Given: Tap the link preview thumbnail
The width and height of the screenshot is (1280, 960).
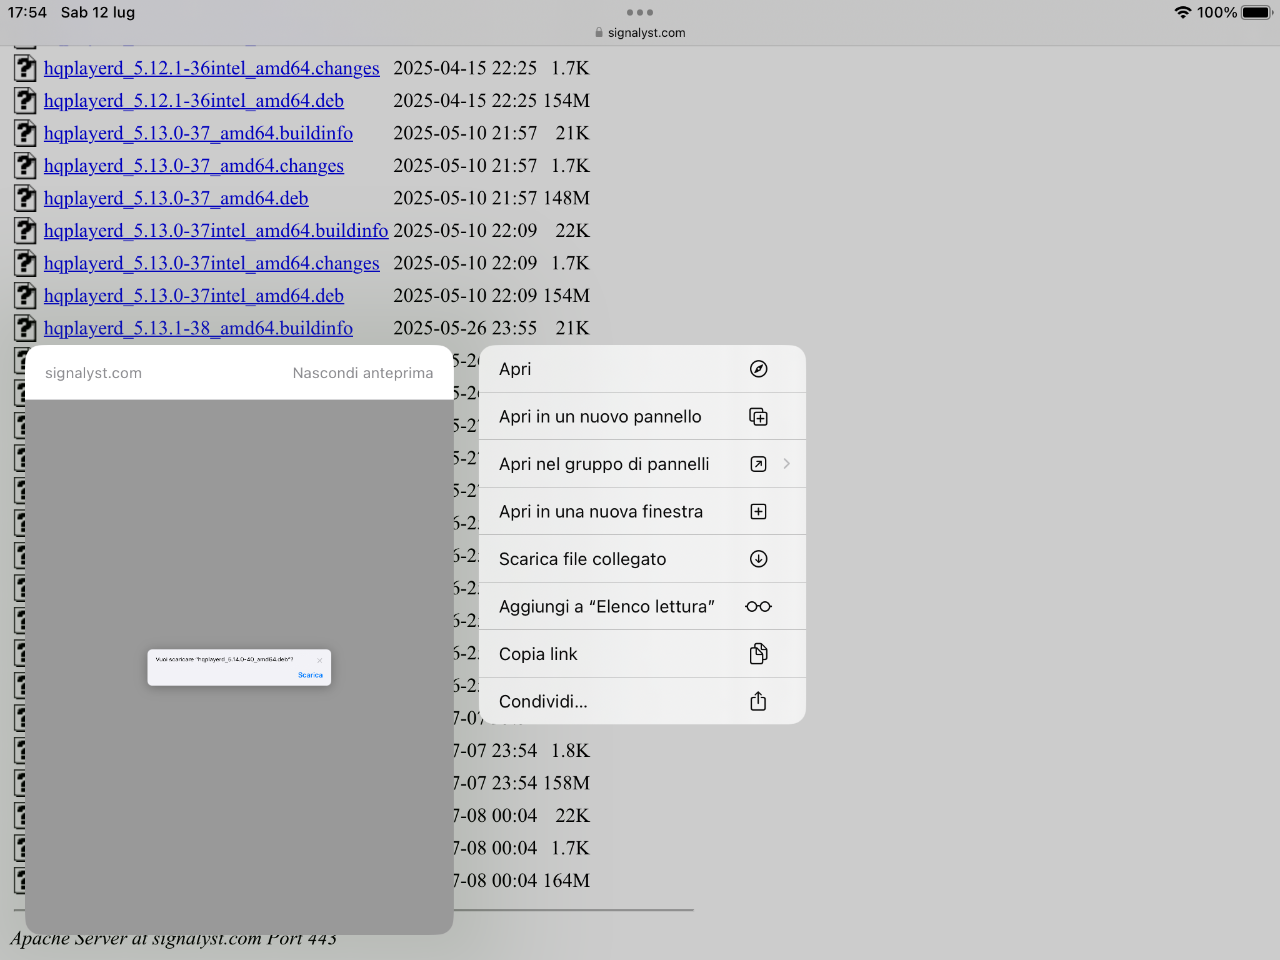Looking at the screenshot, I should pos(239,667).
